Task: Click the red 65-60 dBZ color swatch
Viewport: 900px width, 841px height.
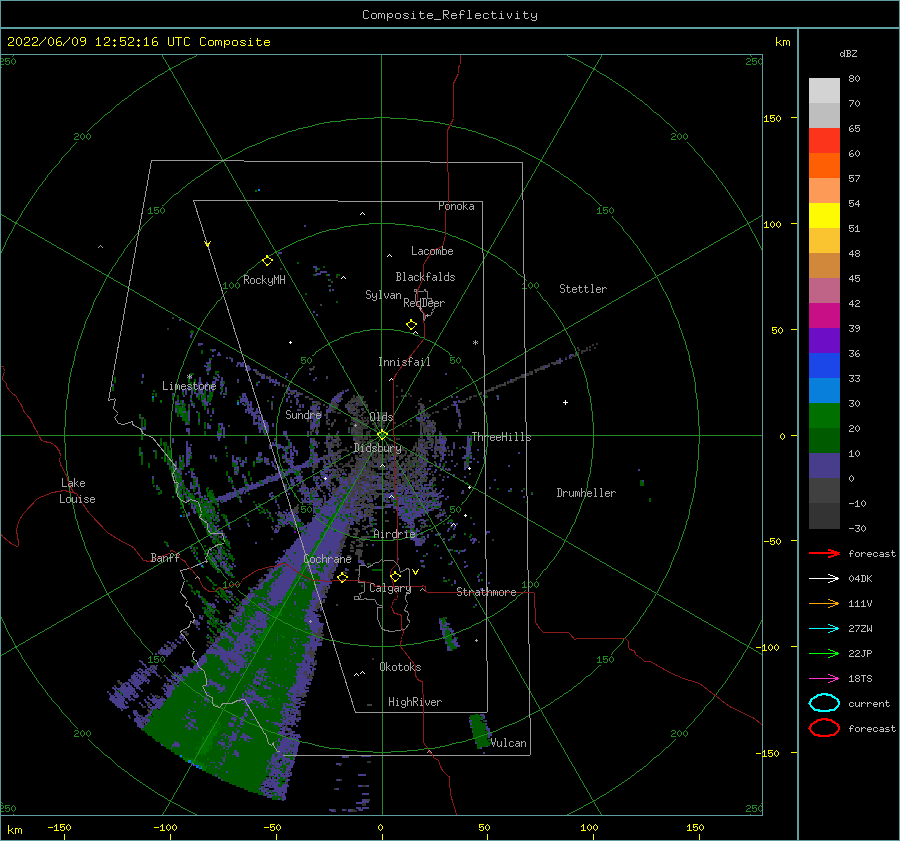Action: tap(824, 141)
